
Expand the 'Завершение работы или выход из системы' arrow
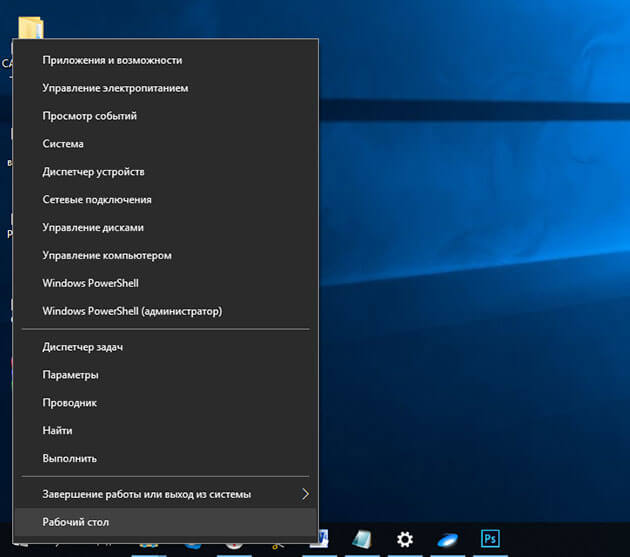tap(305, 494)
